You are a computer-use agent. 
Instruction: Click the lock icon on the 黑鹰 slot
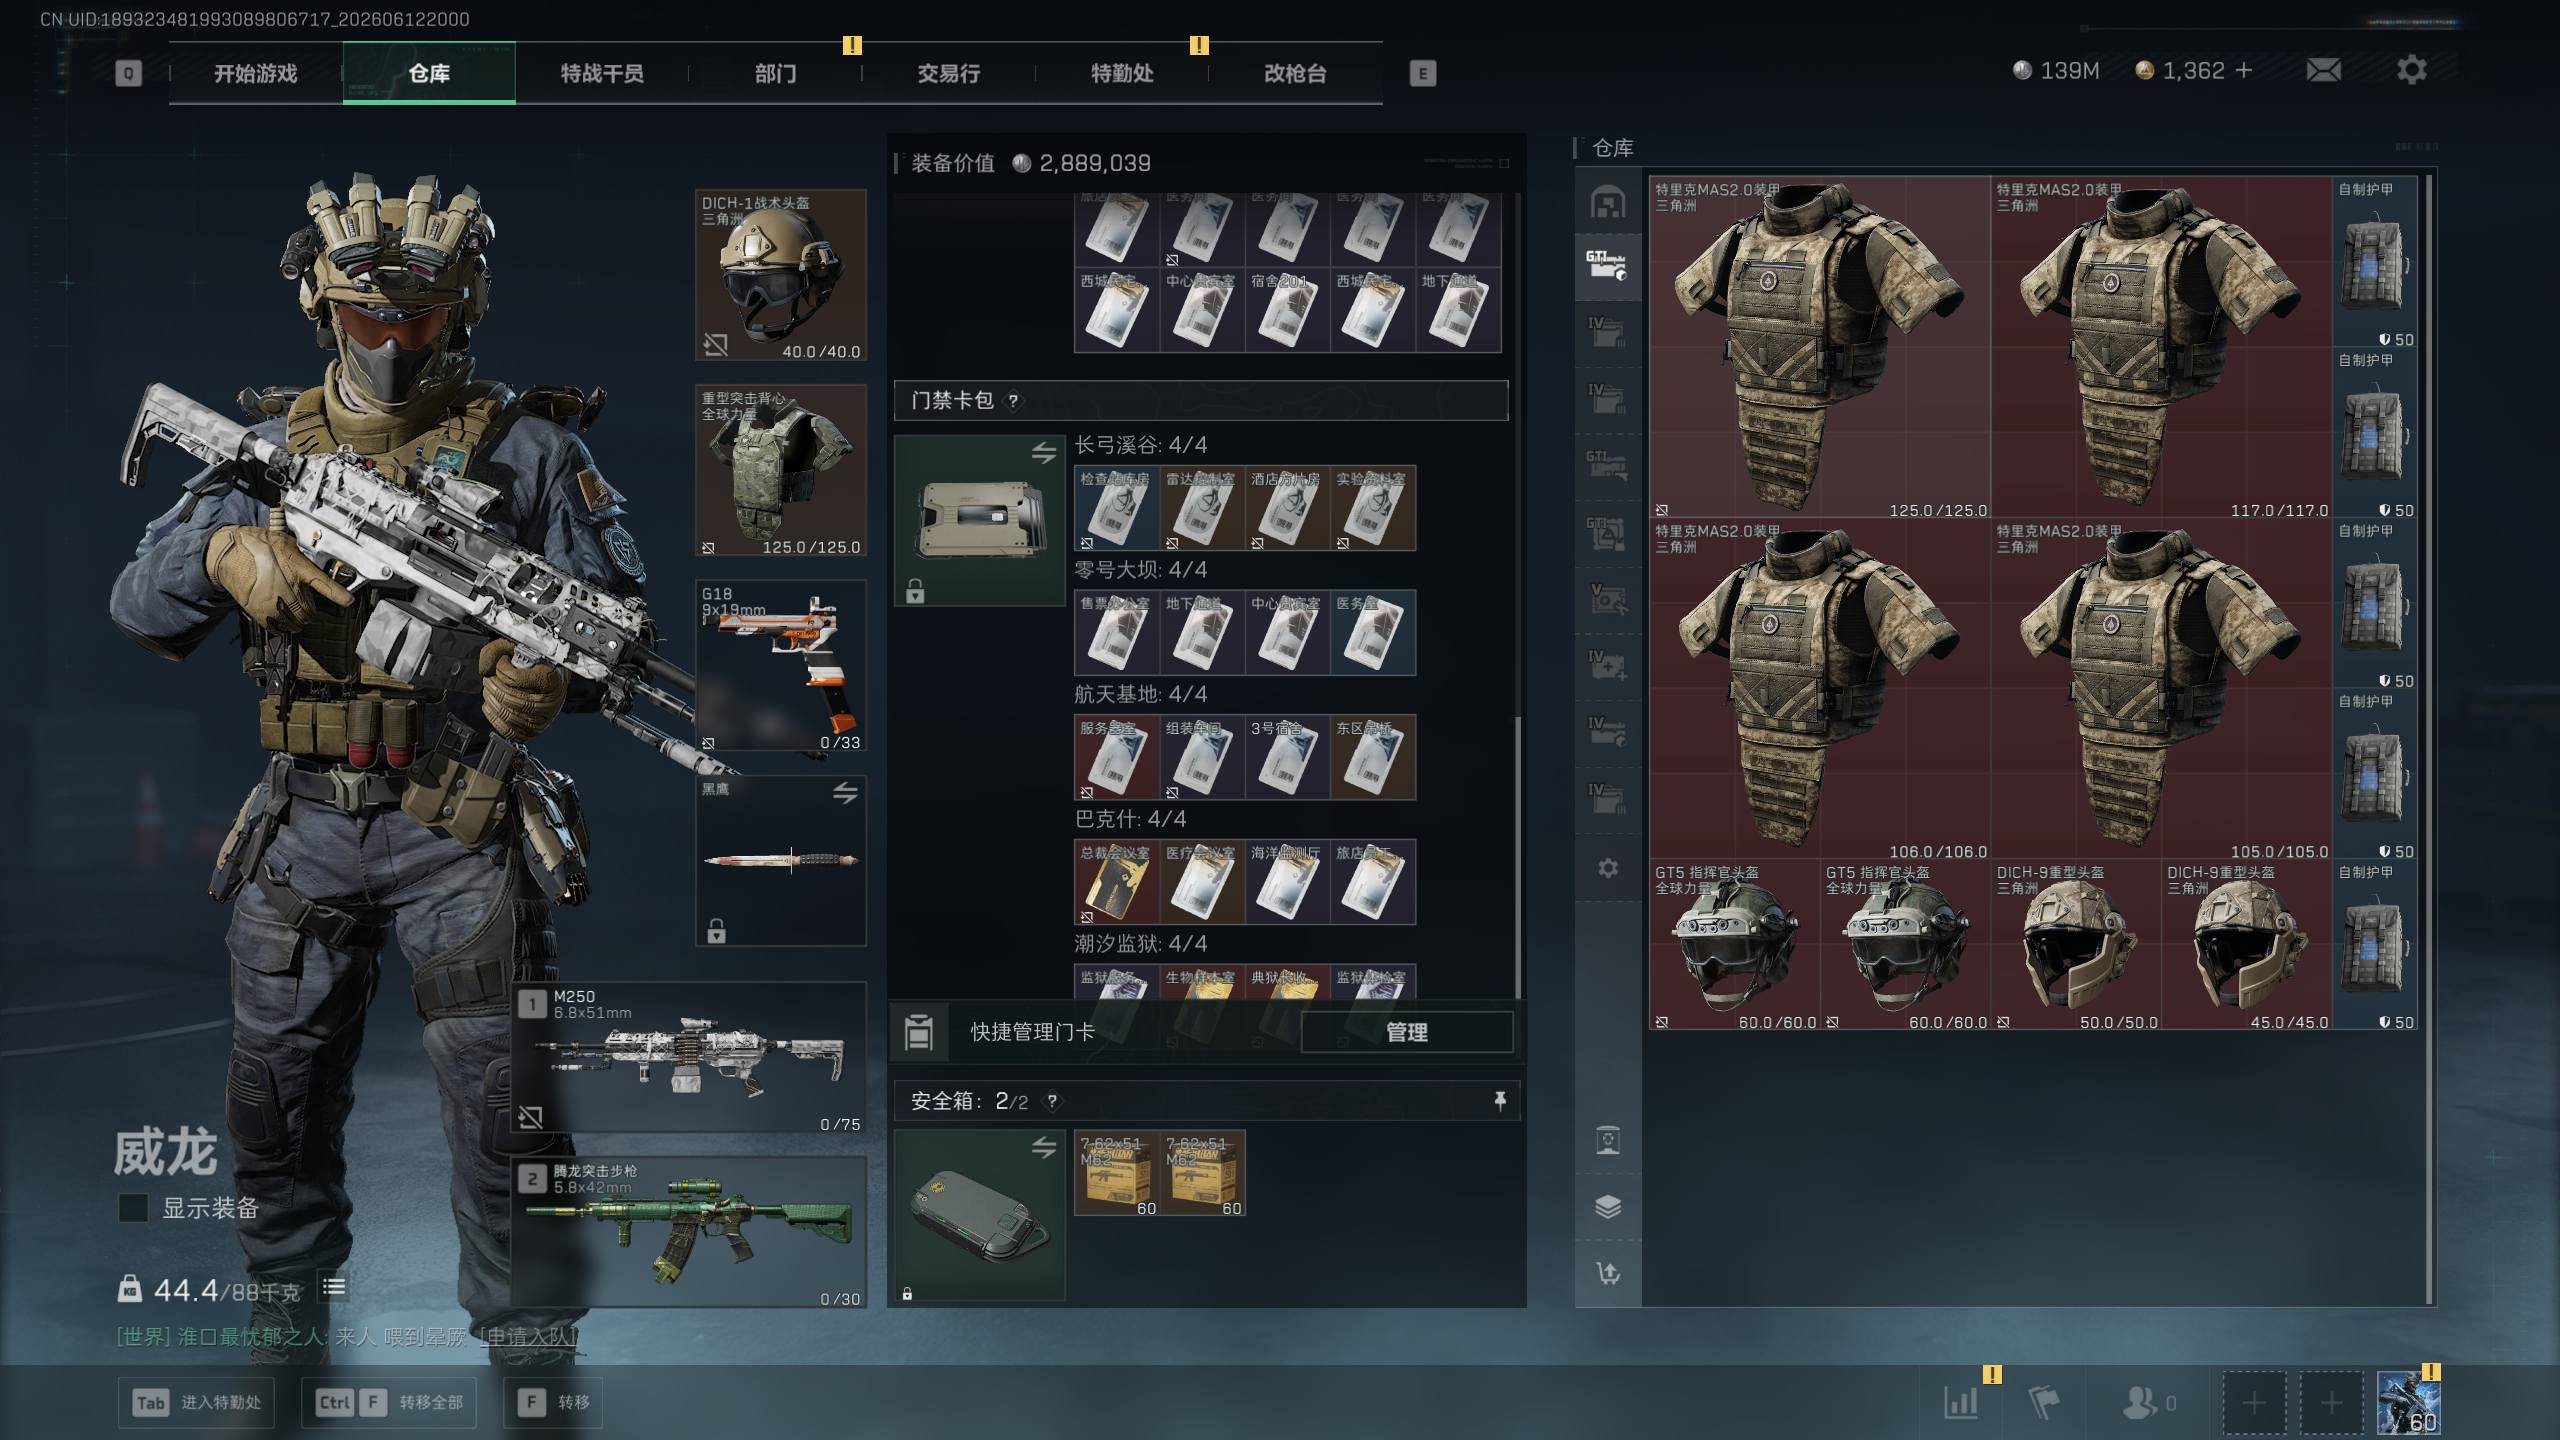tap(716, 931)
